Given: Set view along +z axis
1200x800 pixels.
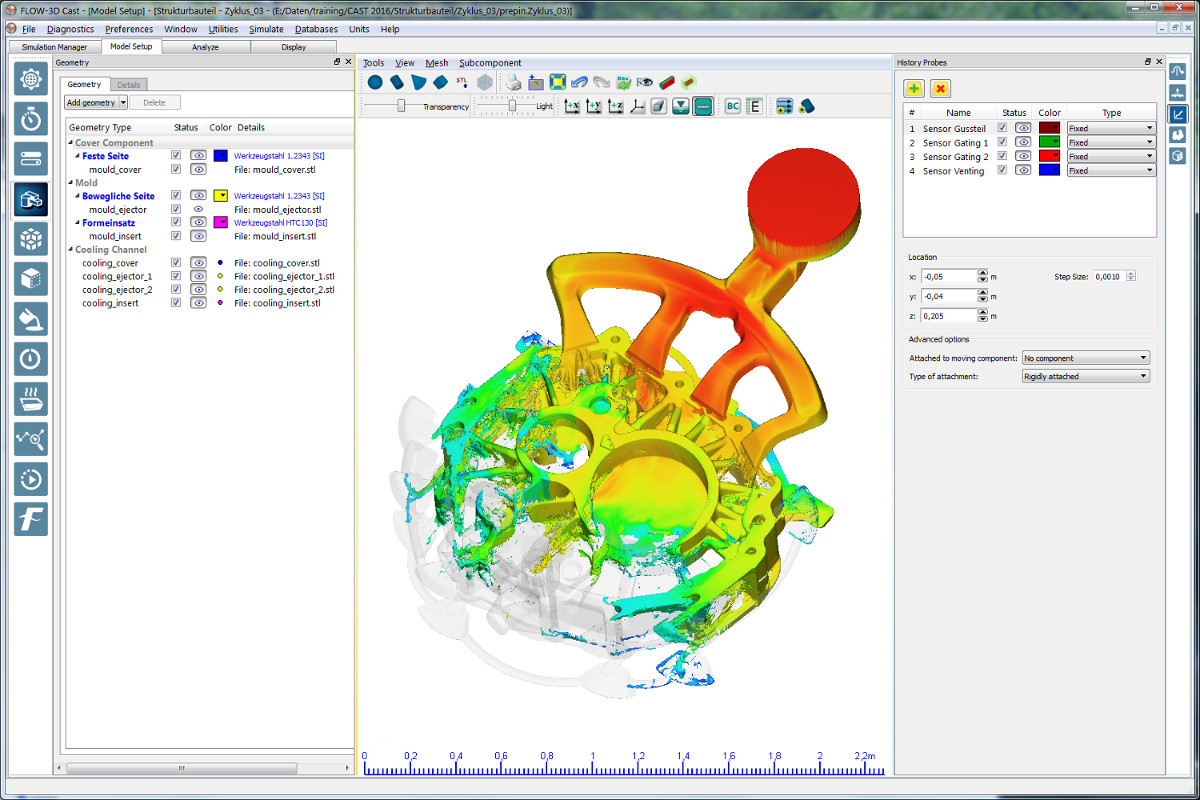Looking at the screenshot, I should [616, 106].
